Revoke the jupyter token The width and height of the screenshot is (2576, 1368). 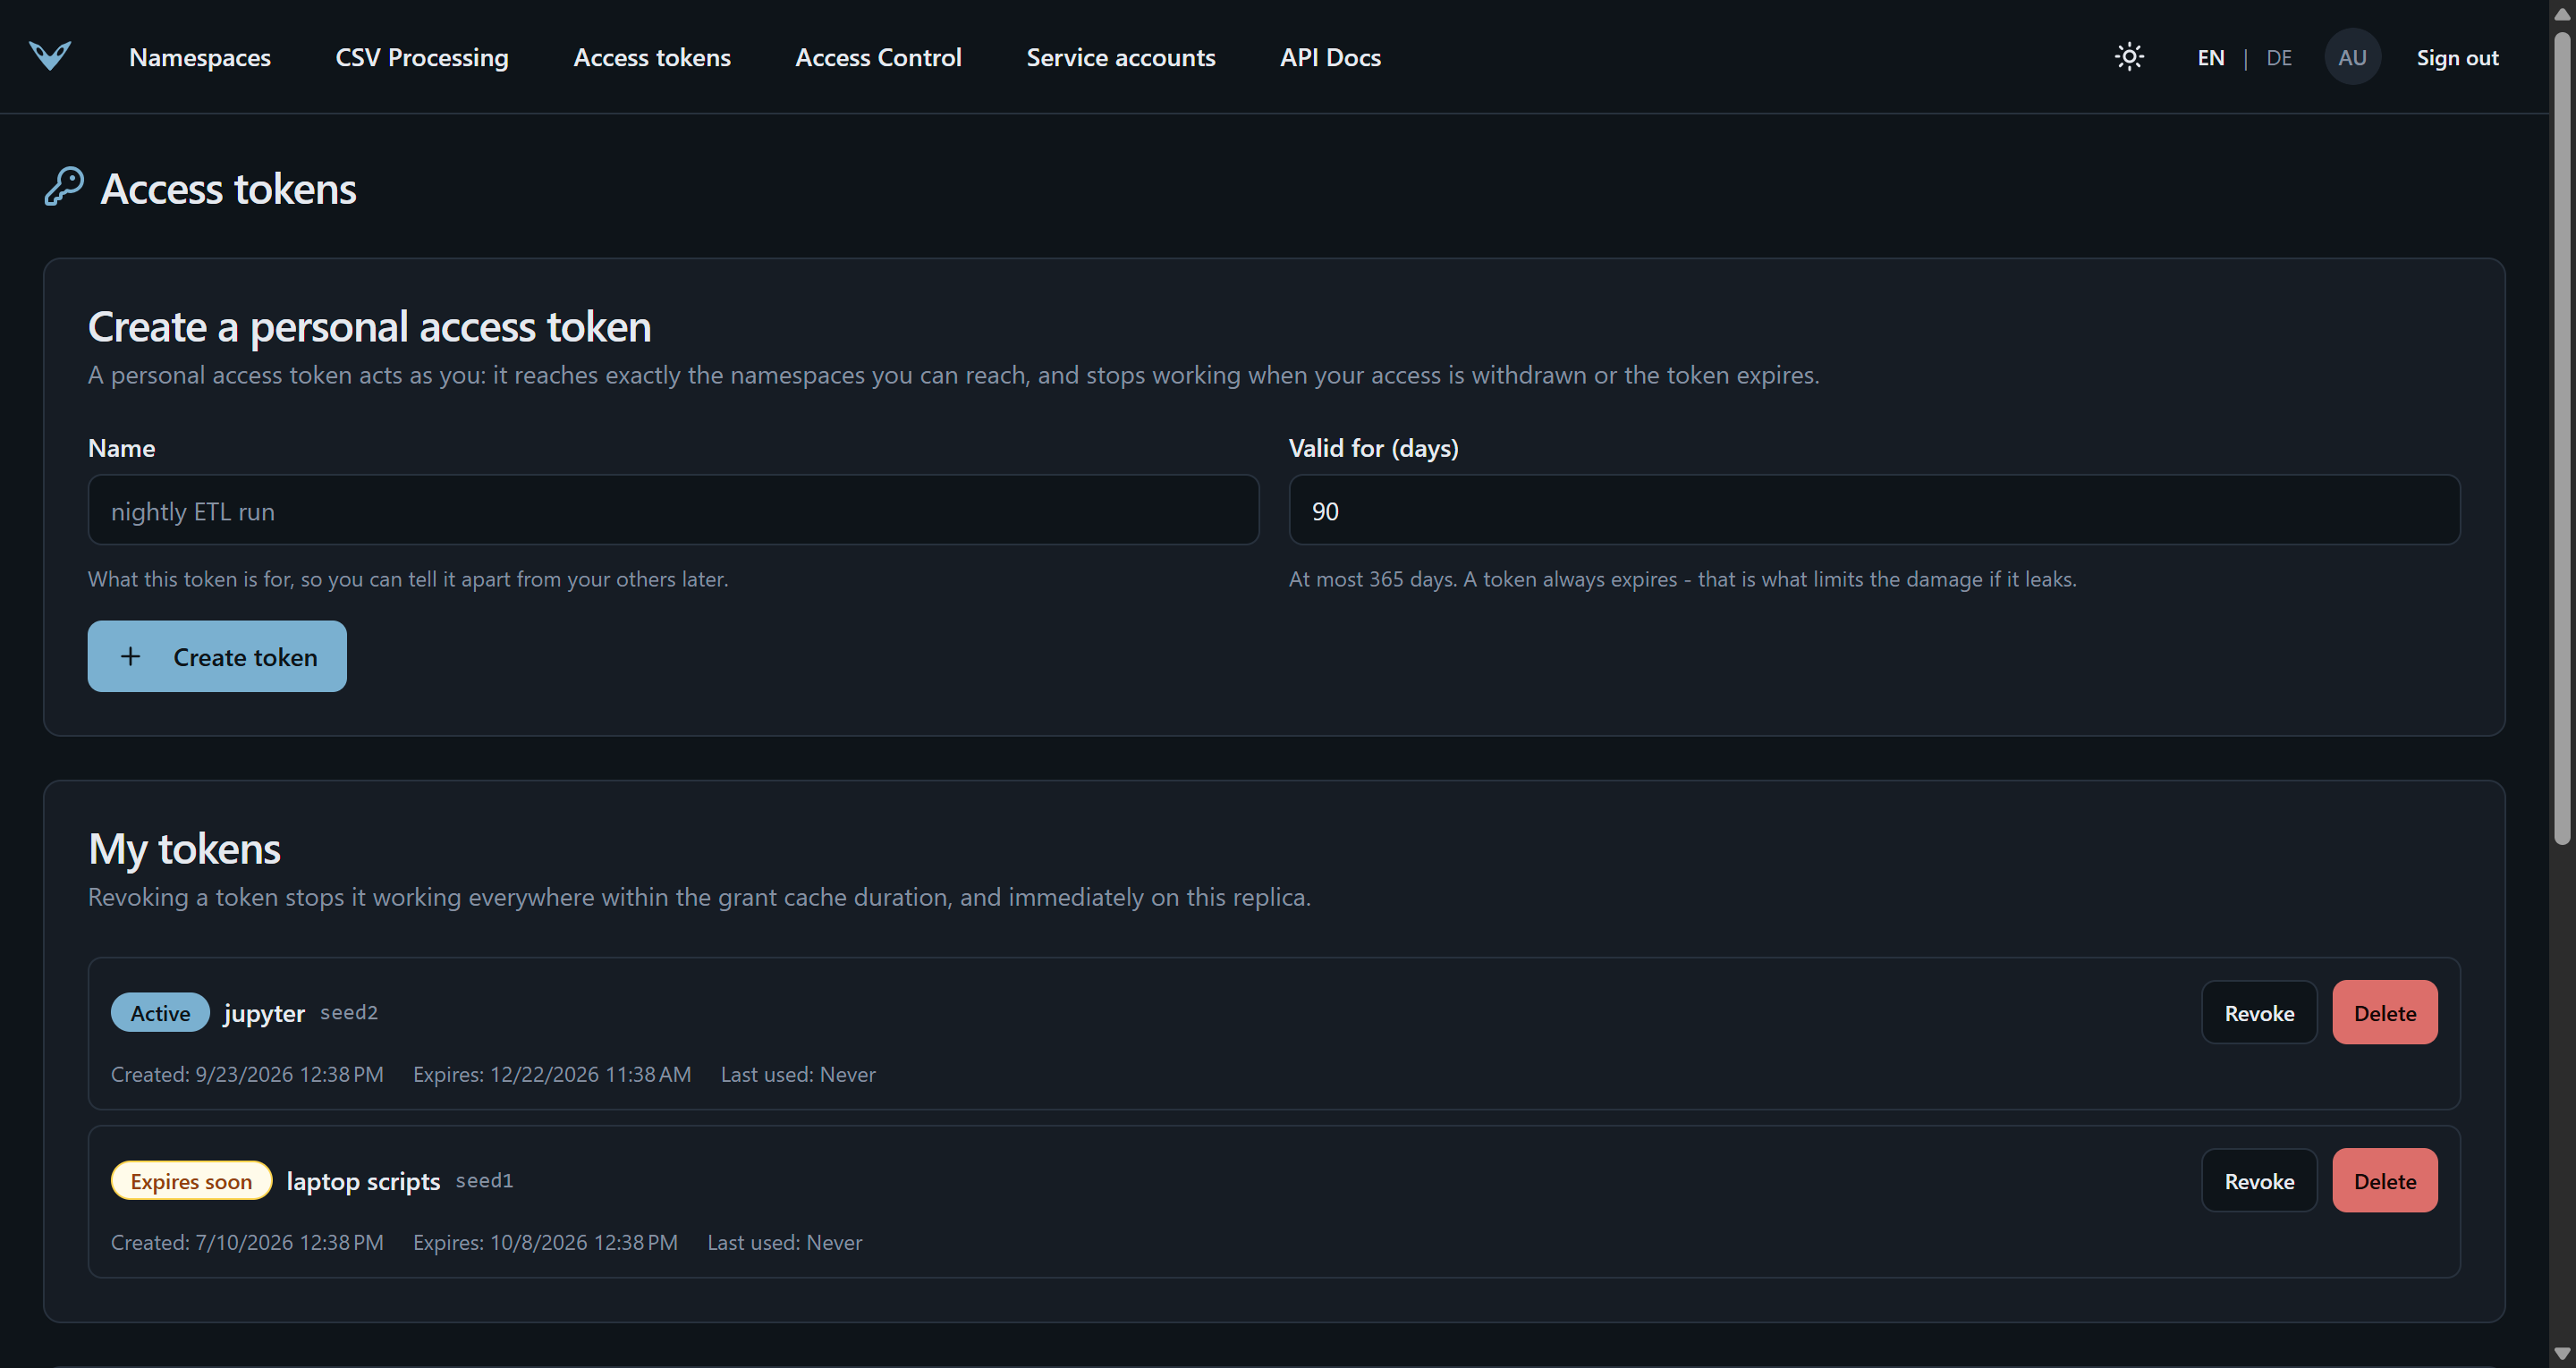coord(2259,1012)
